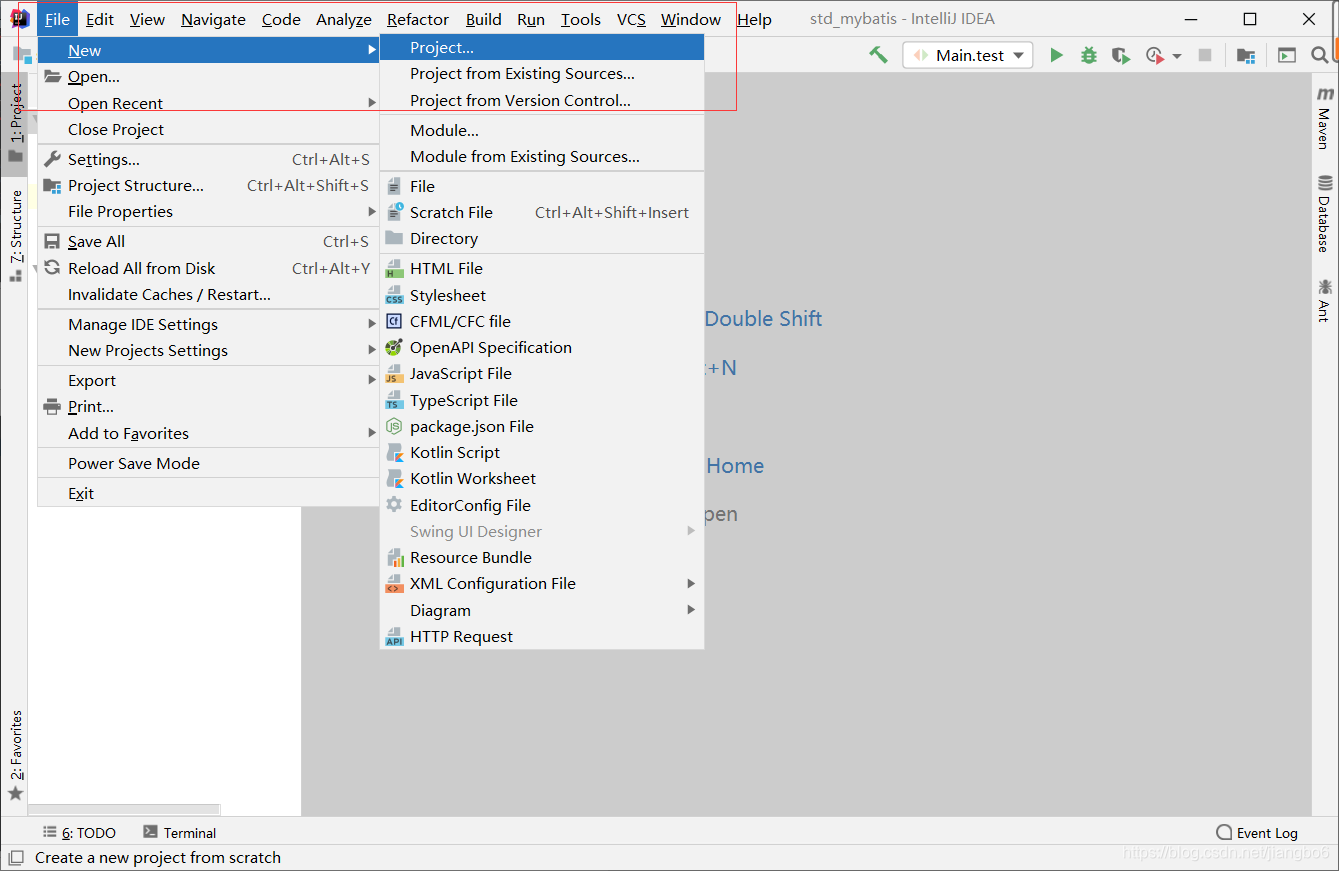Open the Main.test run configuration dropdown
Image resolution: width=1339 pixels, height=871 pixels.
[x=968, y=56]
